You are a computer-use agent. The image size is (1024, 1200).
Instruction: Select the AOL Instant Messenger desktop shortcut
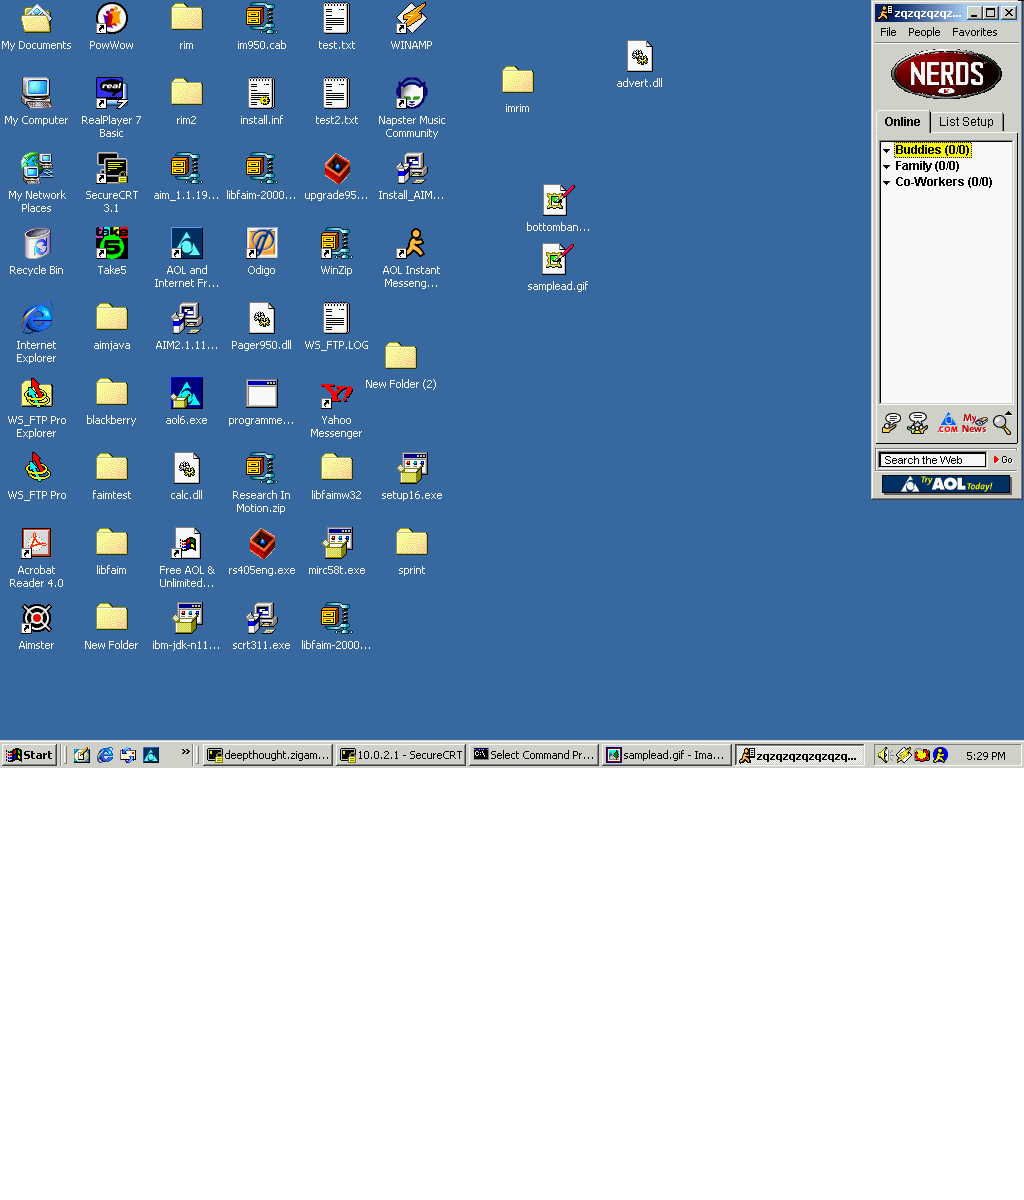(411, 258)
